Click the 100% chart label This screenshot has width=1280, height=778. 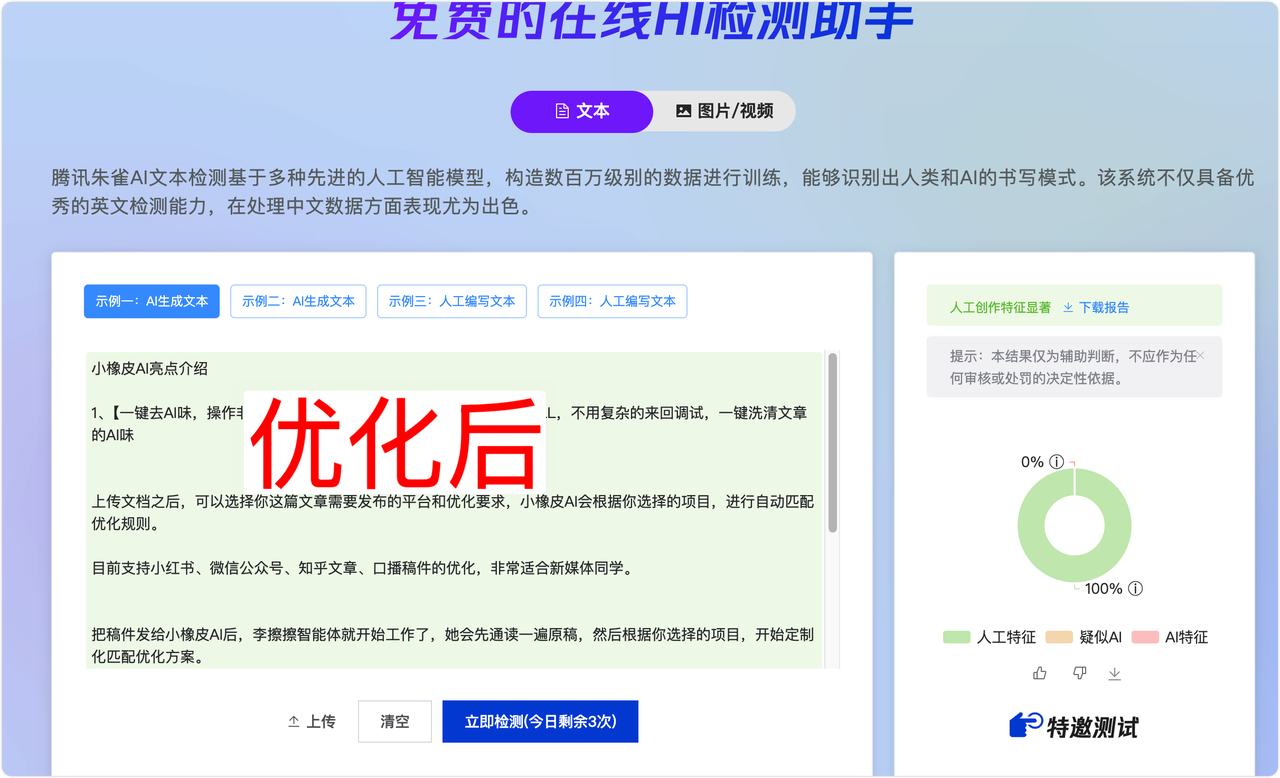click(x=1104, y=589)
